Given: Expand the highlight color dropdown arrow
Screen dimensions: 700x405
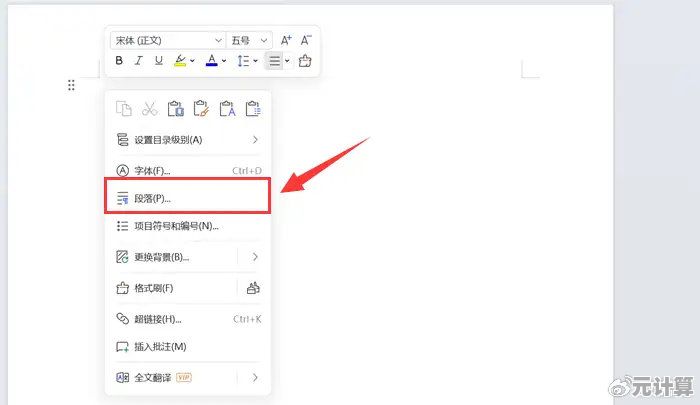Looking at the screenshot, I should click(x=193, y=61).
